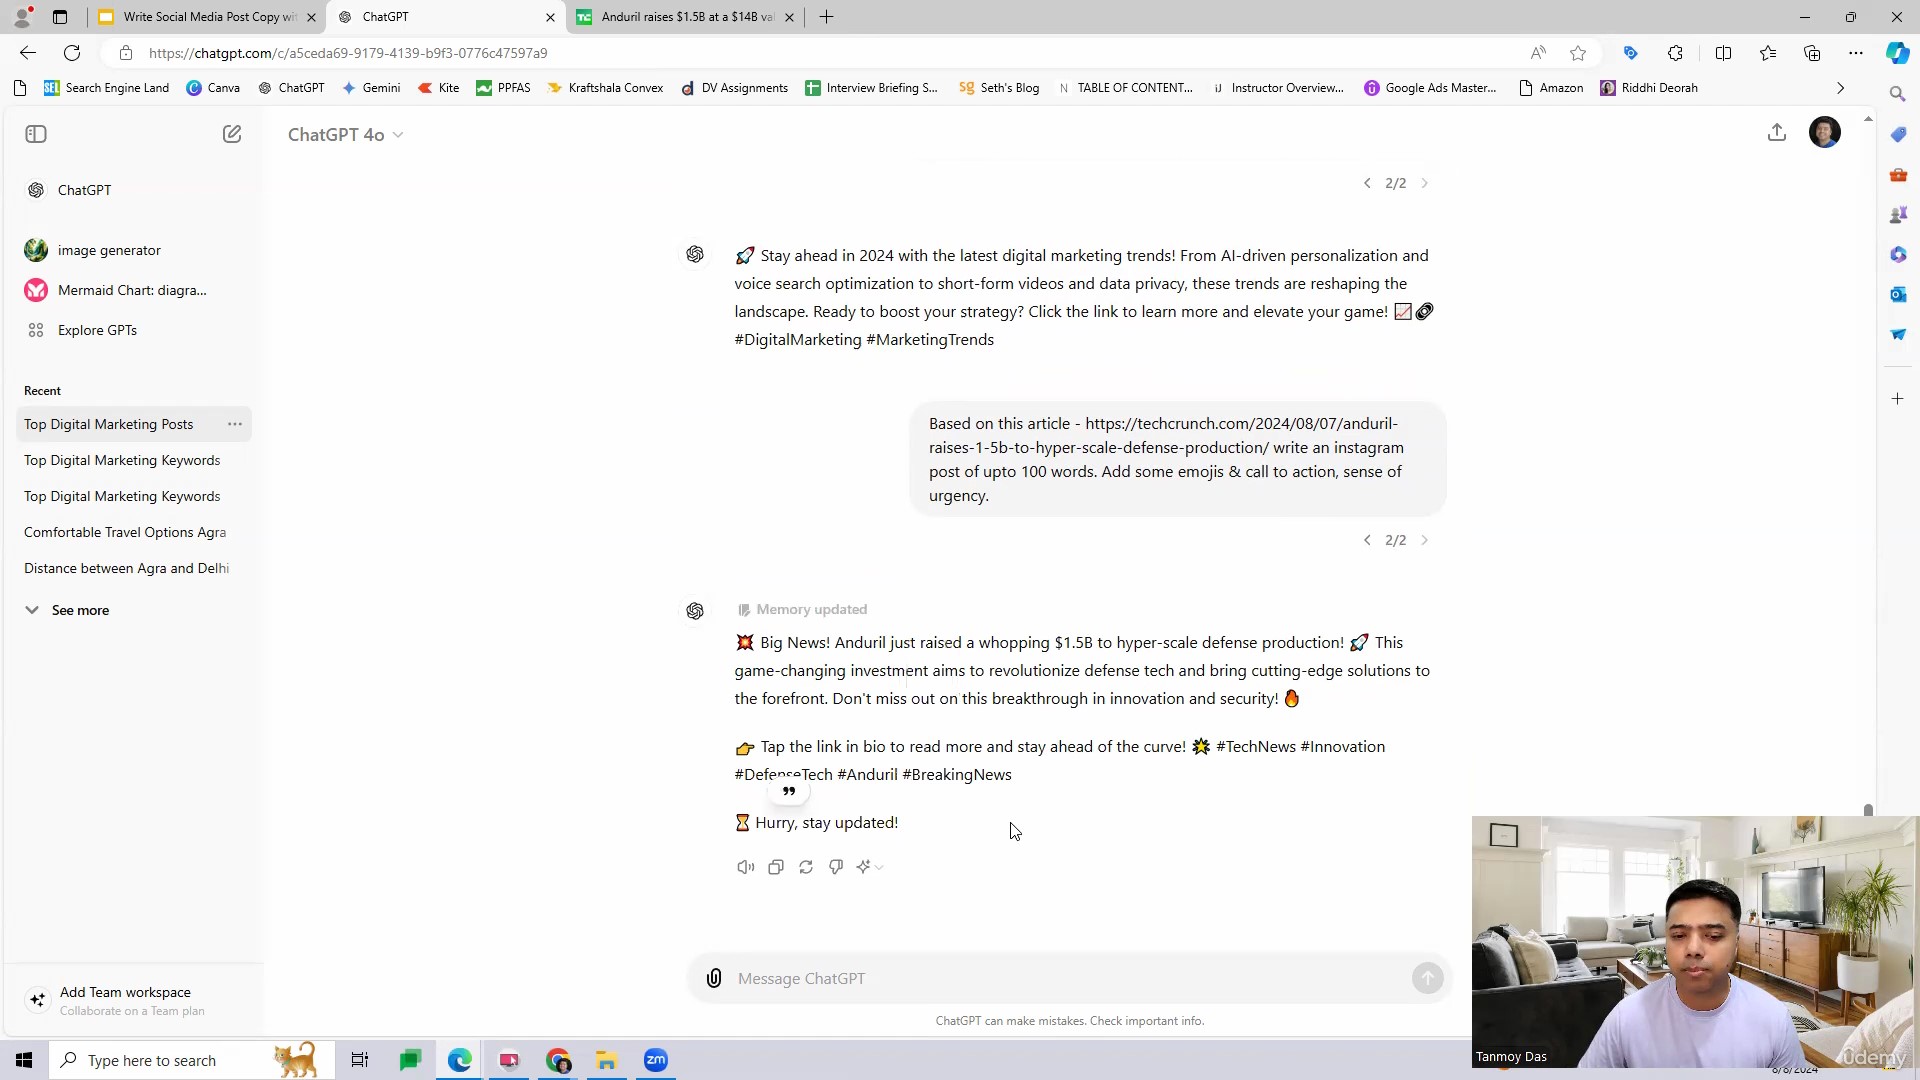Image resolution: width=1920 pixels, height=1080 pixels.
Task: Open browser extensions puzzle icon
Action: coord(1675,53)
